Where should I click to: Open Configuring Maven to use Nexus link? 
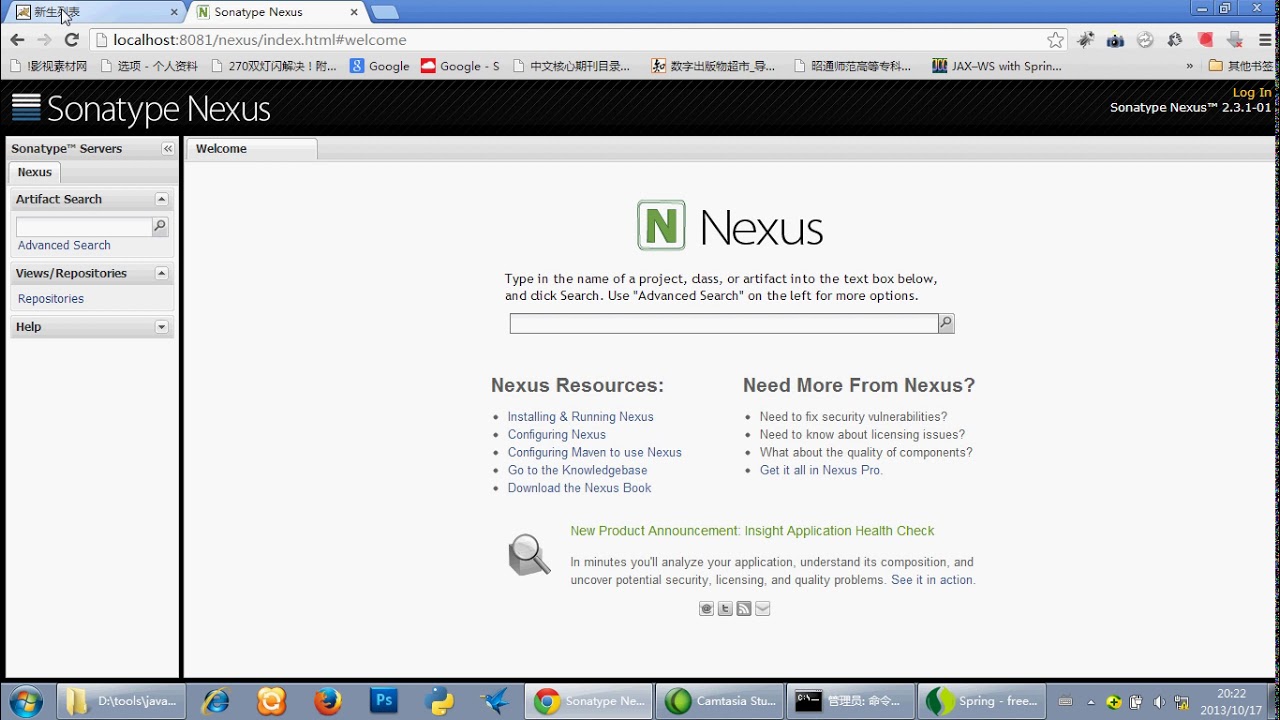(594, 453)
